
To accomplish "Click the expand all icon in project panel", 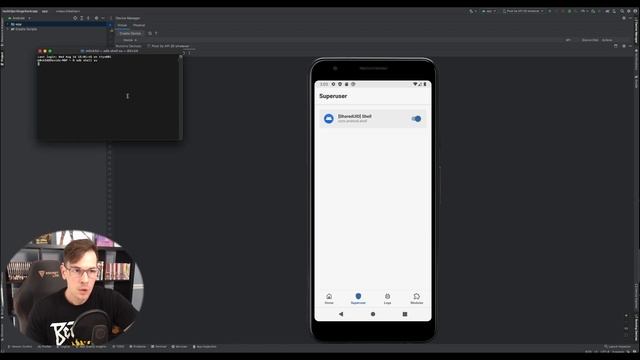I will tap(82, 18).
